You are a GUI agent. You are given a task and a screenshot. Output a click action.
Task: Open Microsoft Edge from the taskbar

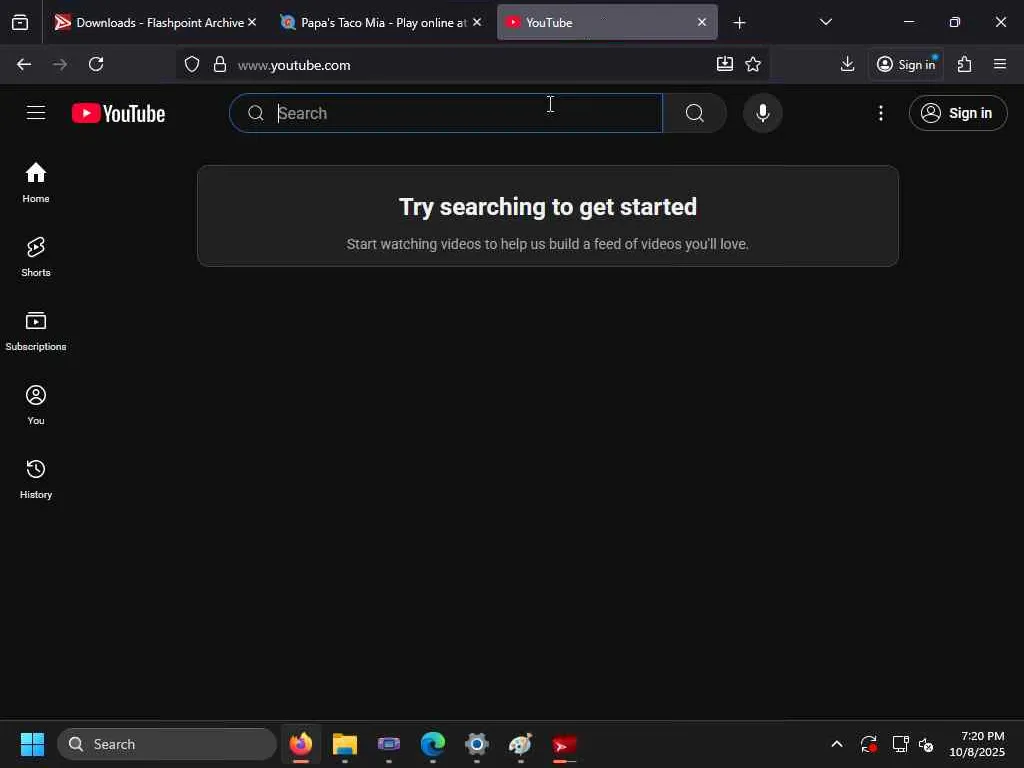433,744
